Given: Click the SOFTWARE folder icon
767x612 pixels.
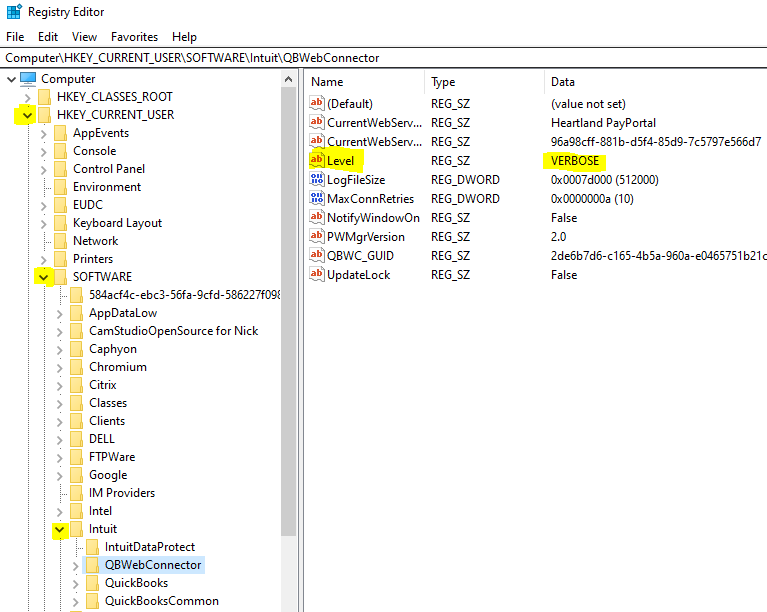Looking at the screenshot, I should click(61, 277).
